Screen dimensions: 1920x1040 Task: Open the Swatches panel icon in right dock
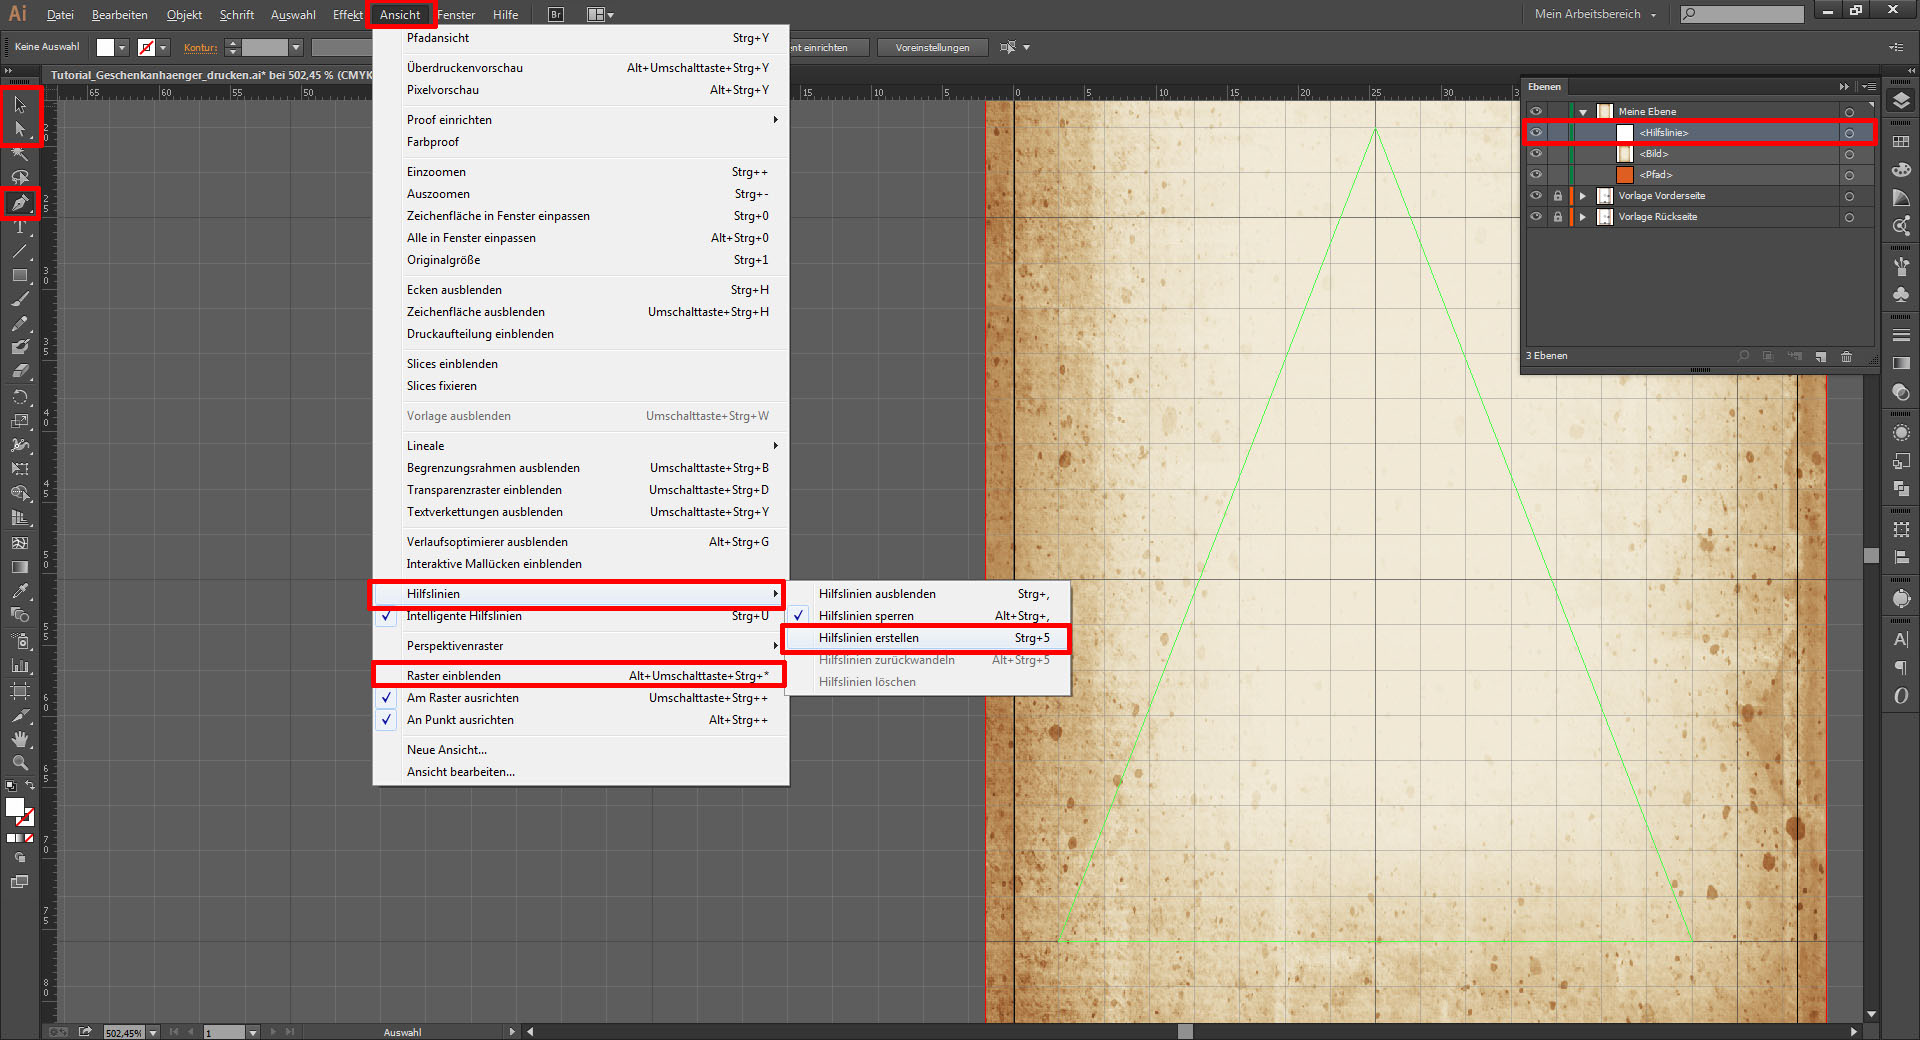[1901, 142]
